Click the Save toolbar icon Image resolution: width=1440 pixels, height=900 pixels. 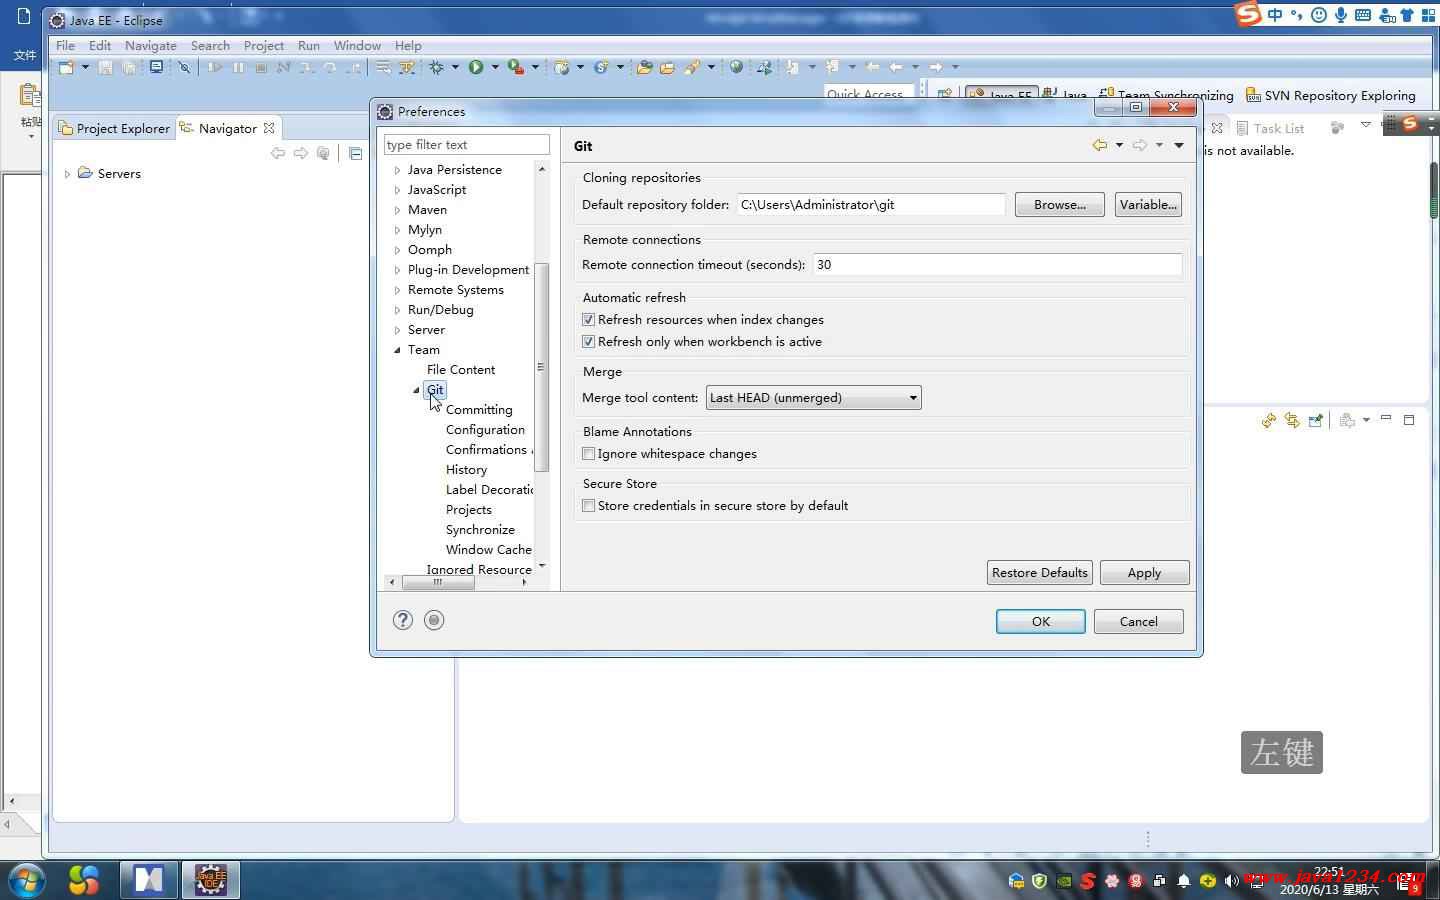click(x=106, y=67)
